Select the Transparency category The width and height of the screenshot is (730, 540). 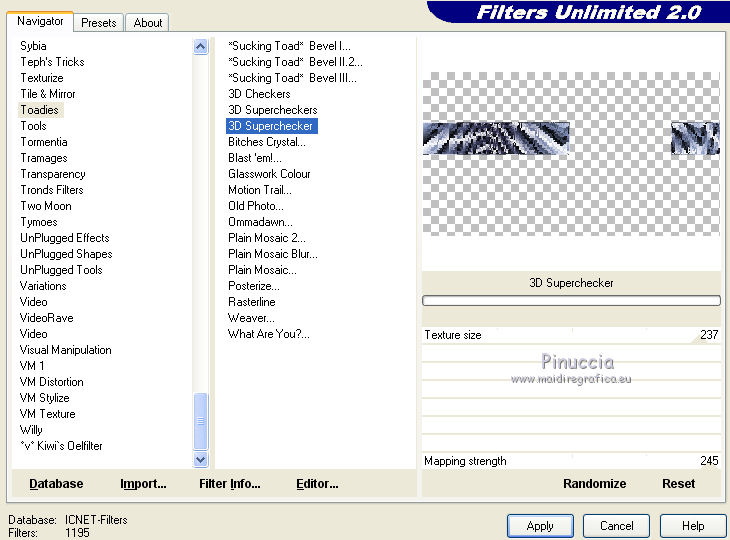(x=53, y=174)
